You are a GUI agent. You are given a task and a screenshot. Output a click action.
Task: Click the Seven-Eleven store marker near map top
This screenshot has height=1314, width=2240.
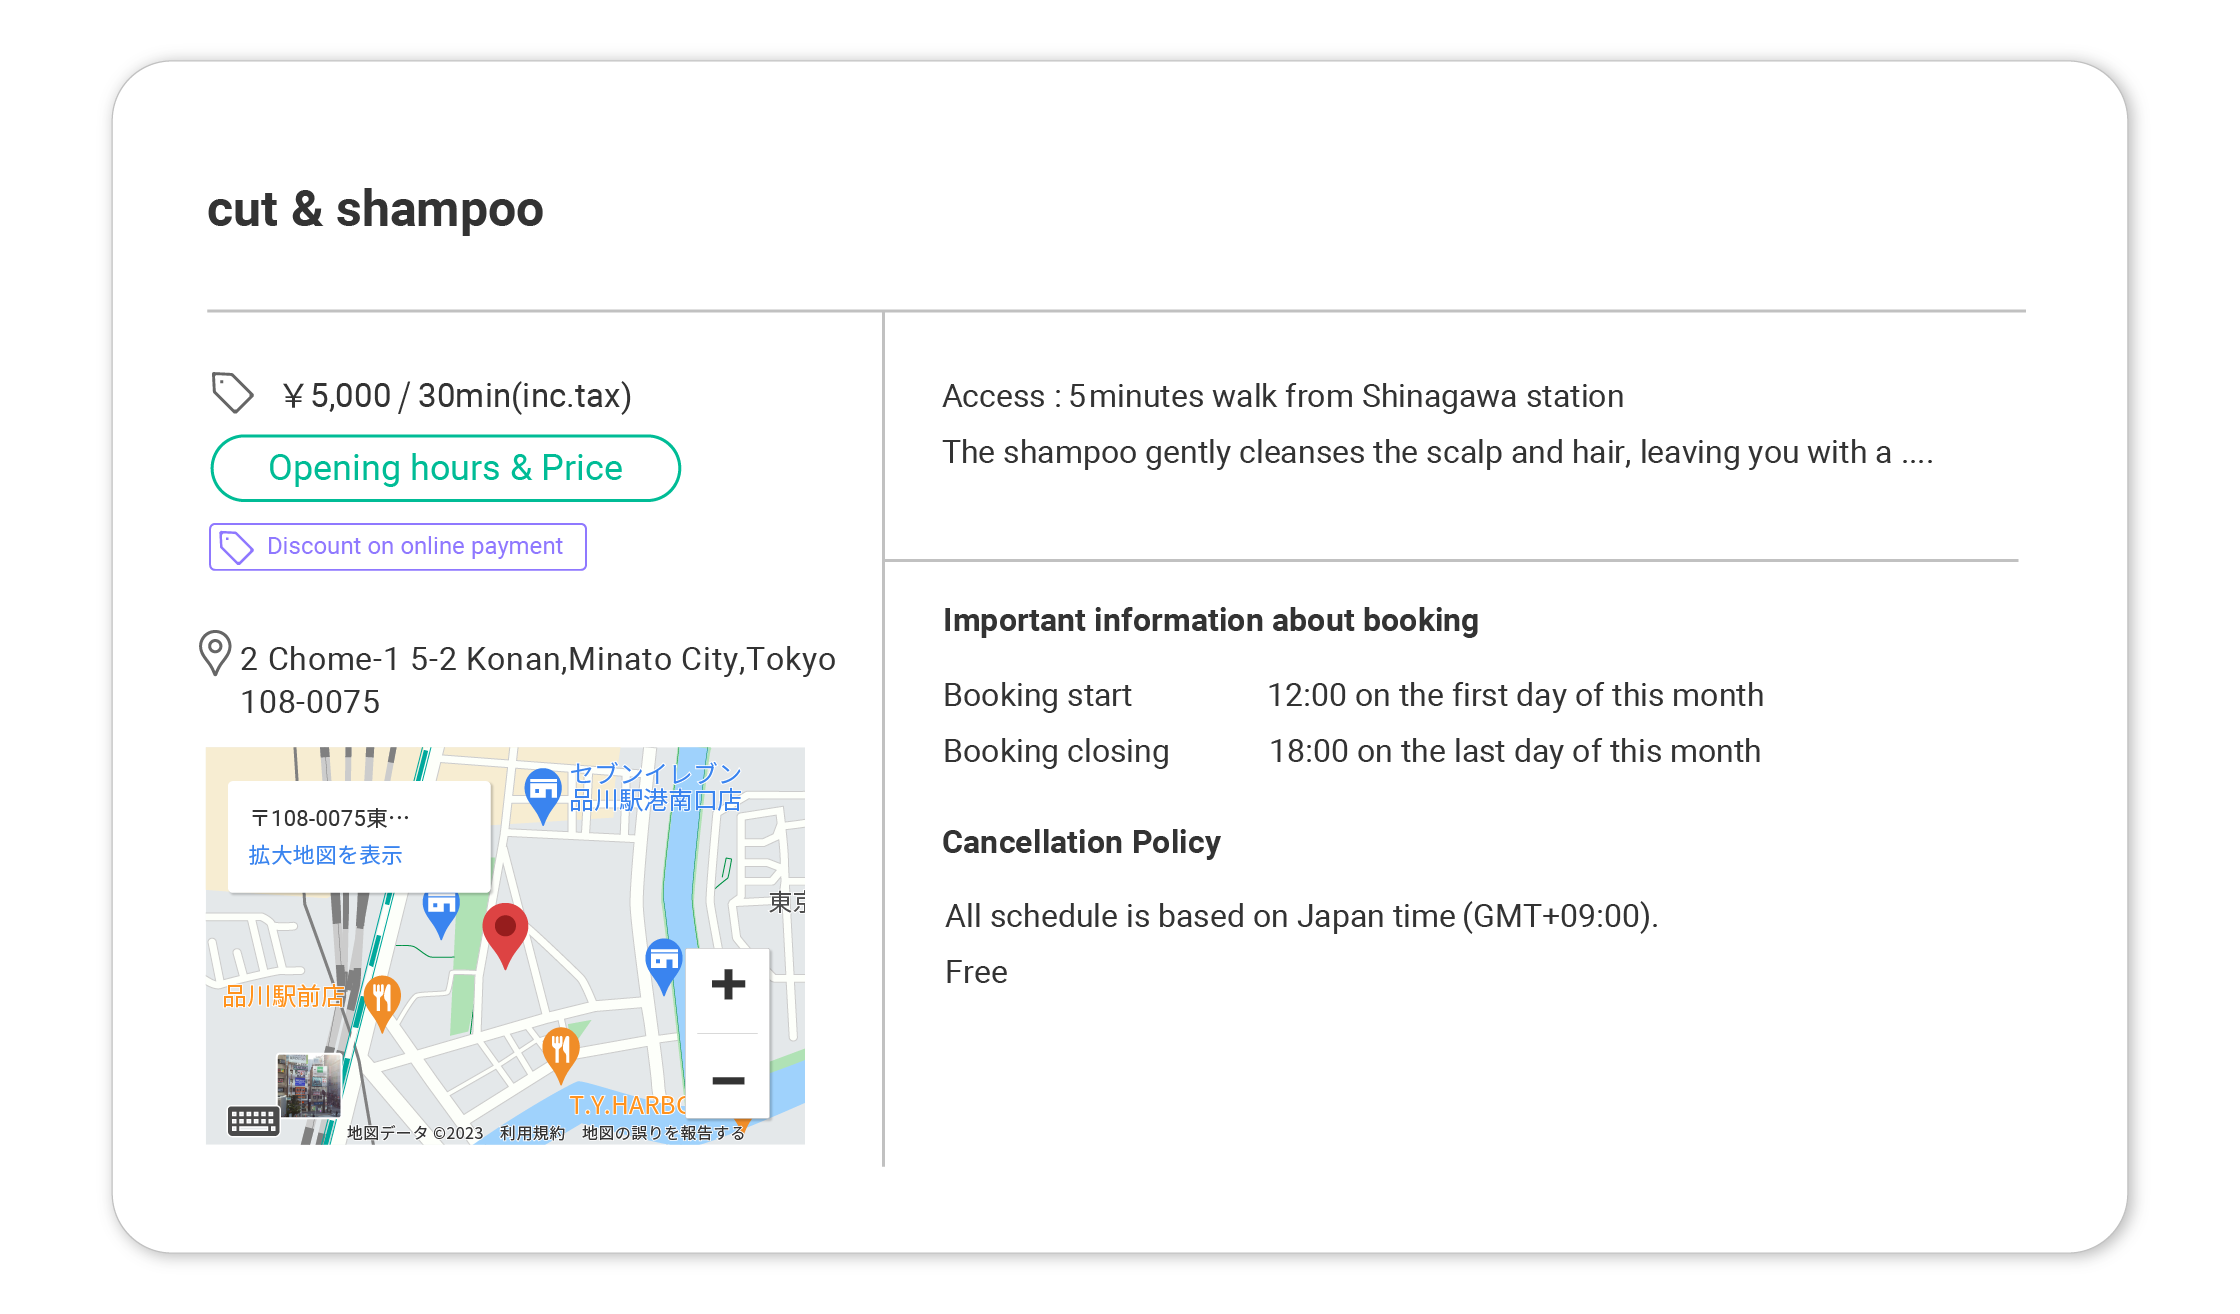tap(542, 791)
